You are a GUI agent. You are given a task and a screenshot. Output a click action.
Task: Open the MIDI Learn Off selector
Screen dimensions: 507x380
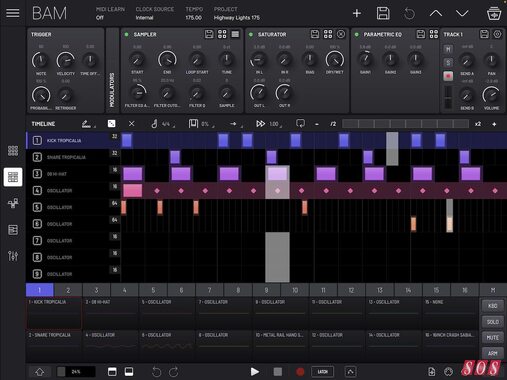coord(110,13)
